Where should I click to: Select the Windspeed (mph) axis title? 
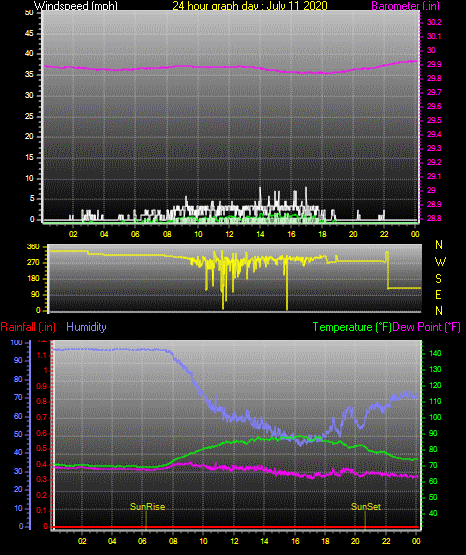(x=76, y=6)
